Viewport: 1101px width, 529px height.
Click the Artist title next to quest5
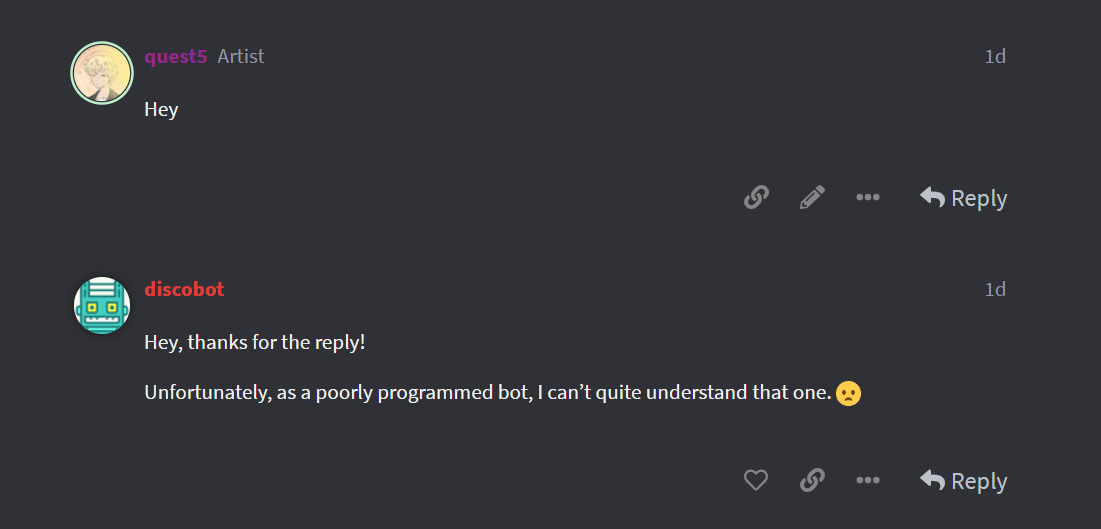pyautogui.click(x=241, y=56)
